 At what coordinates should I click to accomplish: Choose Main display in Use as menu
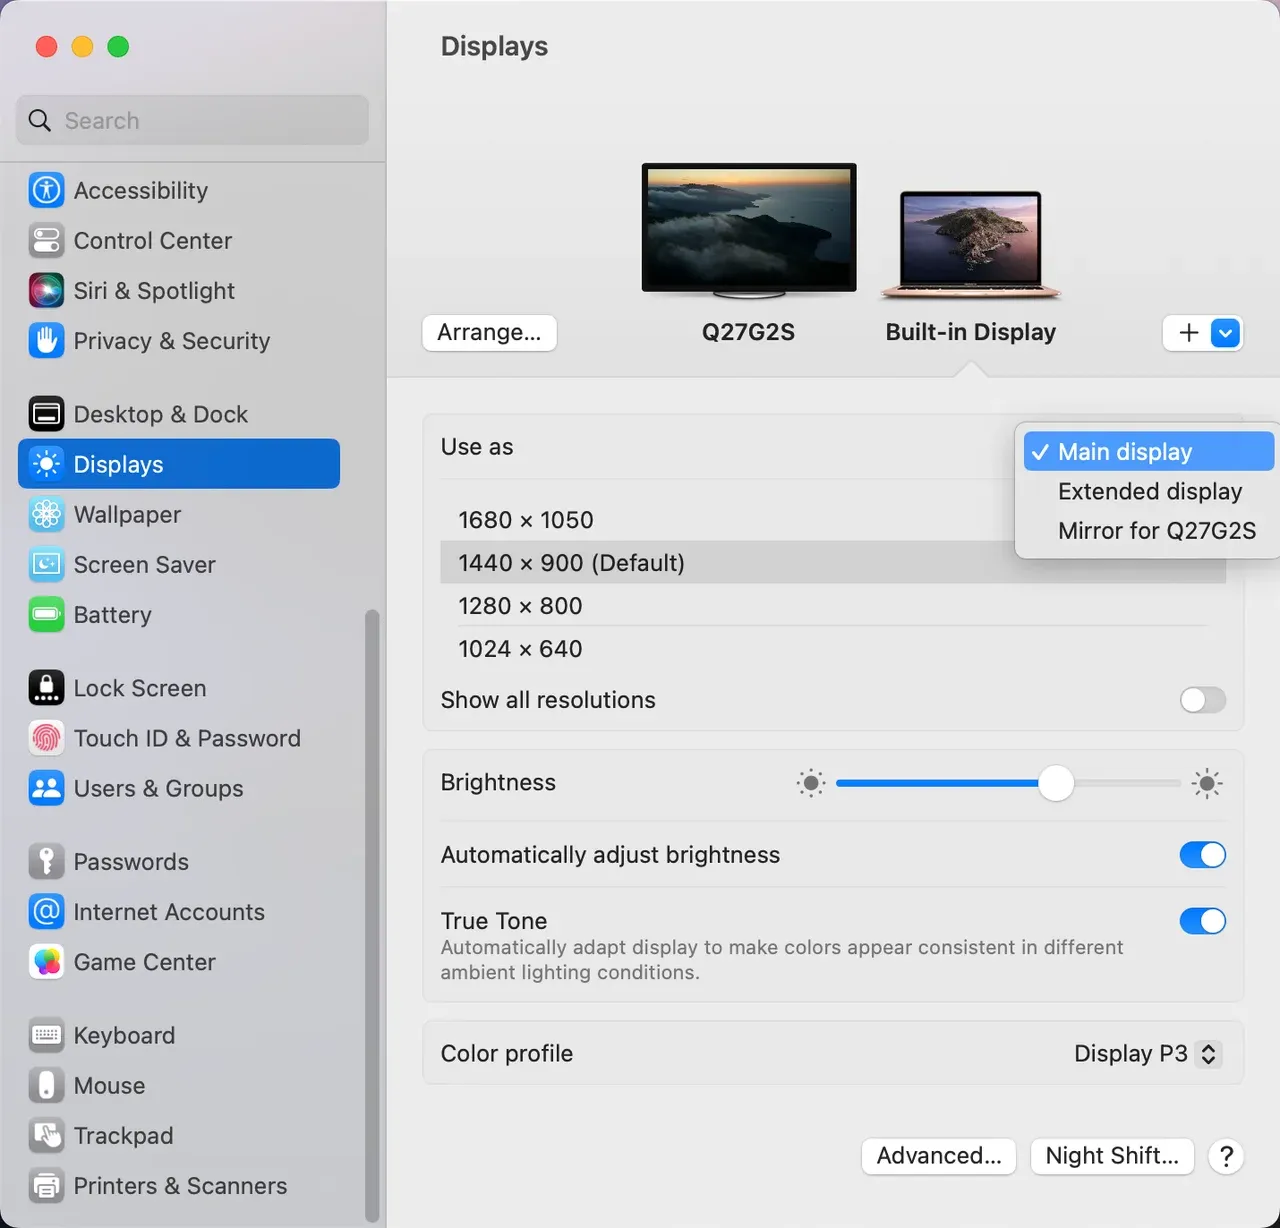click(1149, 451)
